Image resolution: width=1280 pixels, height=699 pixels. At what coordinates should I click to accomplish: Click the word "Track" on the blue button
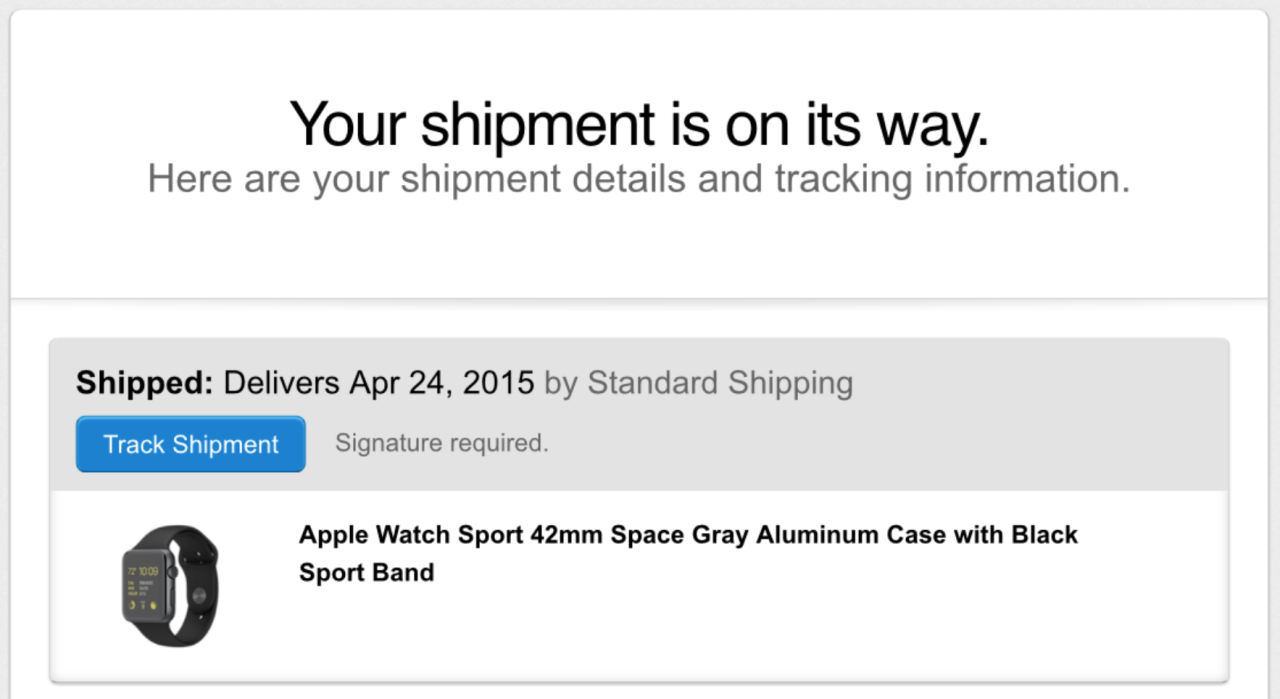point(134,445)
